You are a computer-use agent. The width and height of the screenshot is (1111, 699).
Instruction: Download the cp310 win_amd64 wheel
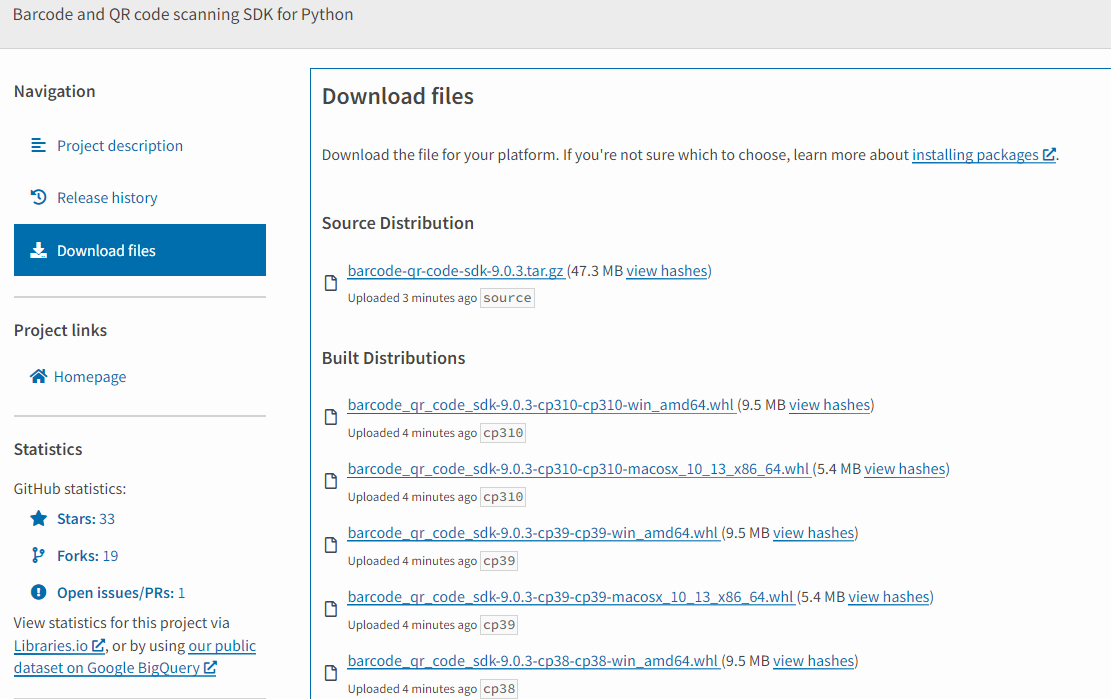tap(540, 405)
